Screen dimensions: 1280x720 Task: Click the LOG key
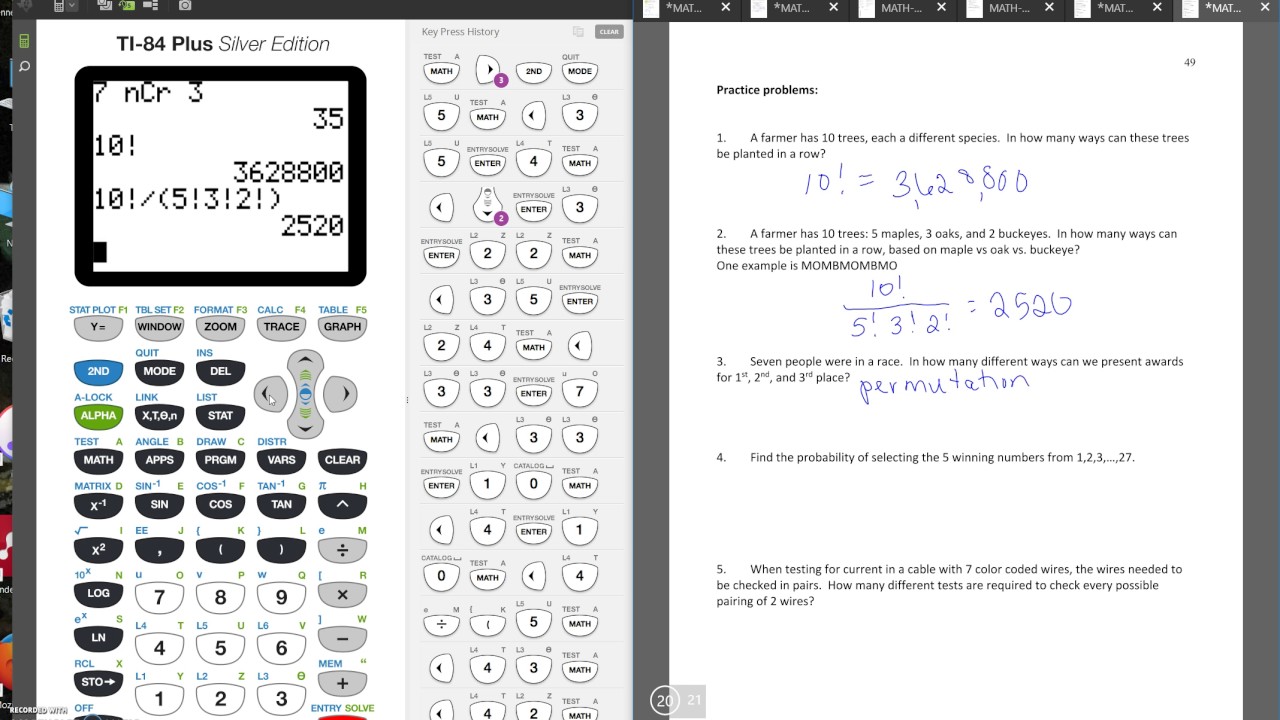coord(98,593)
